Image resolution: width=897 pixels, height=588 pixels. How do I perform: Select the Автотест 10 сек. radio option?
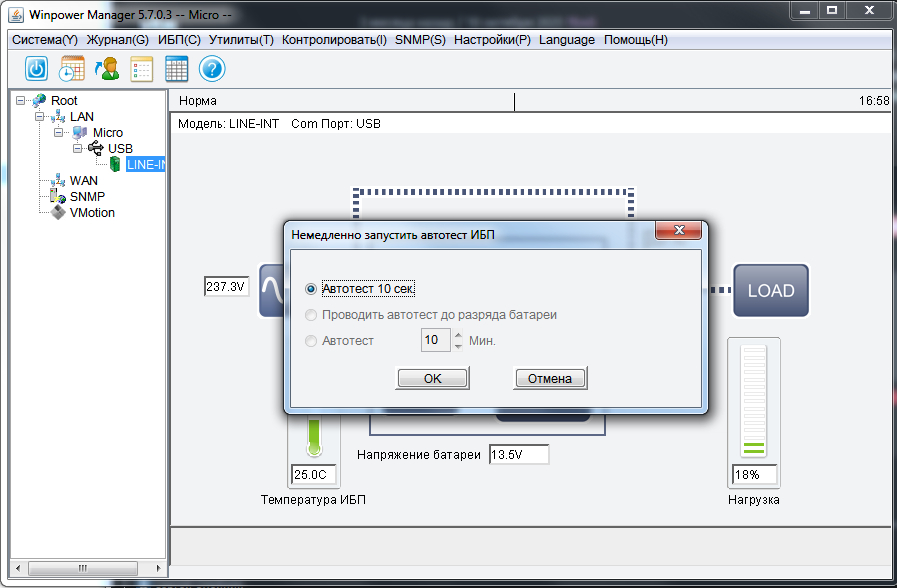[311, 289]
